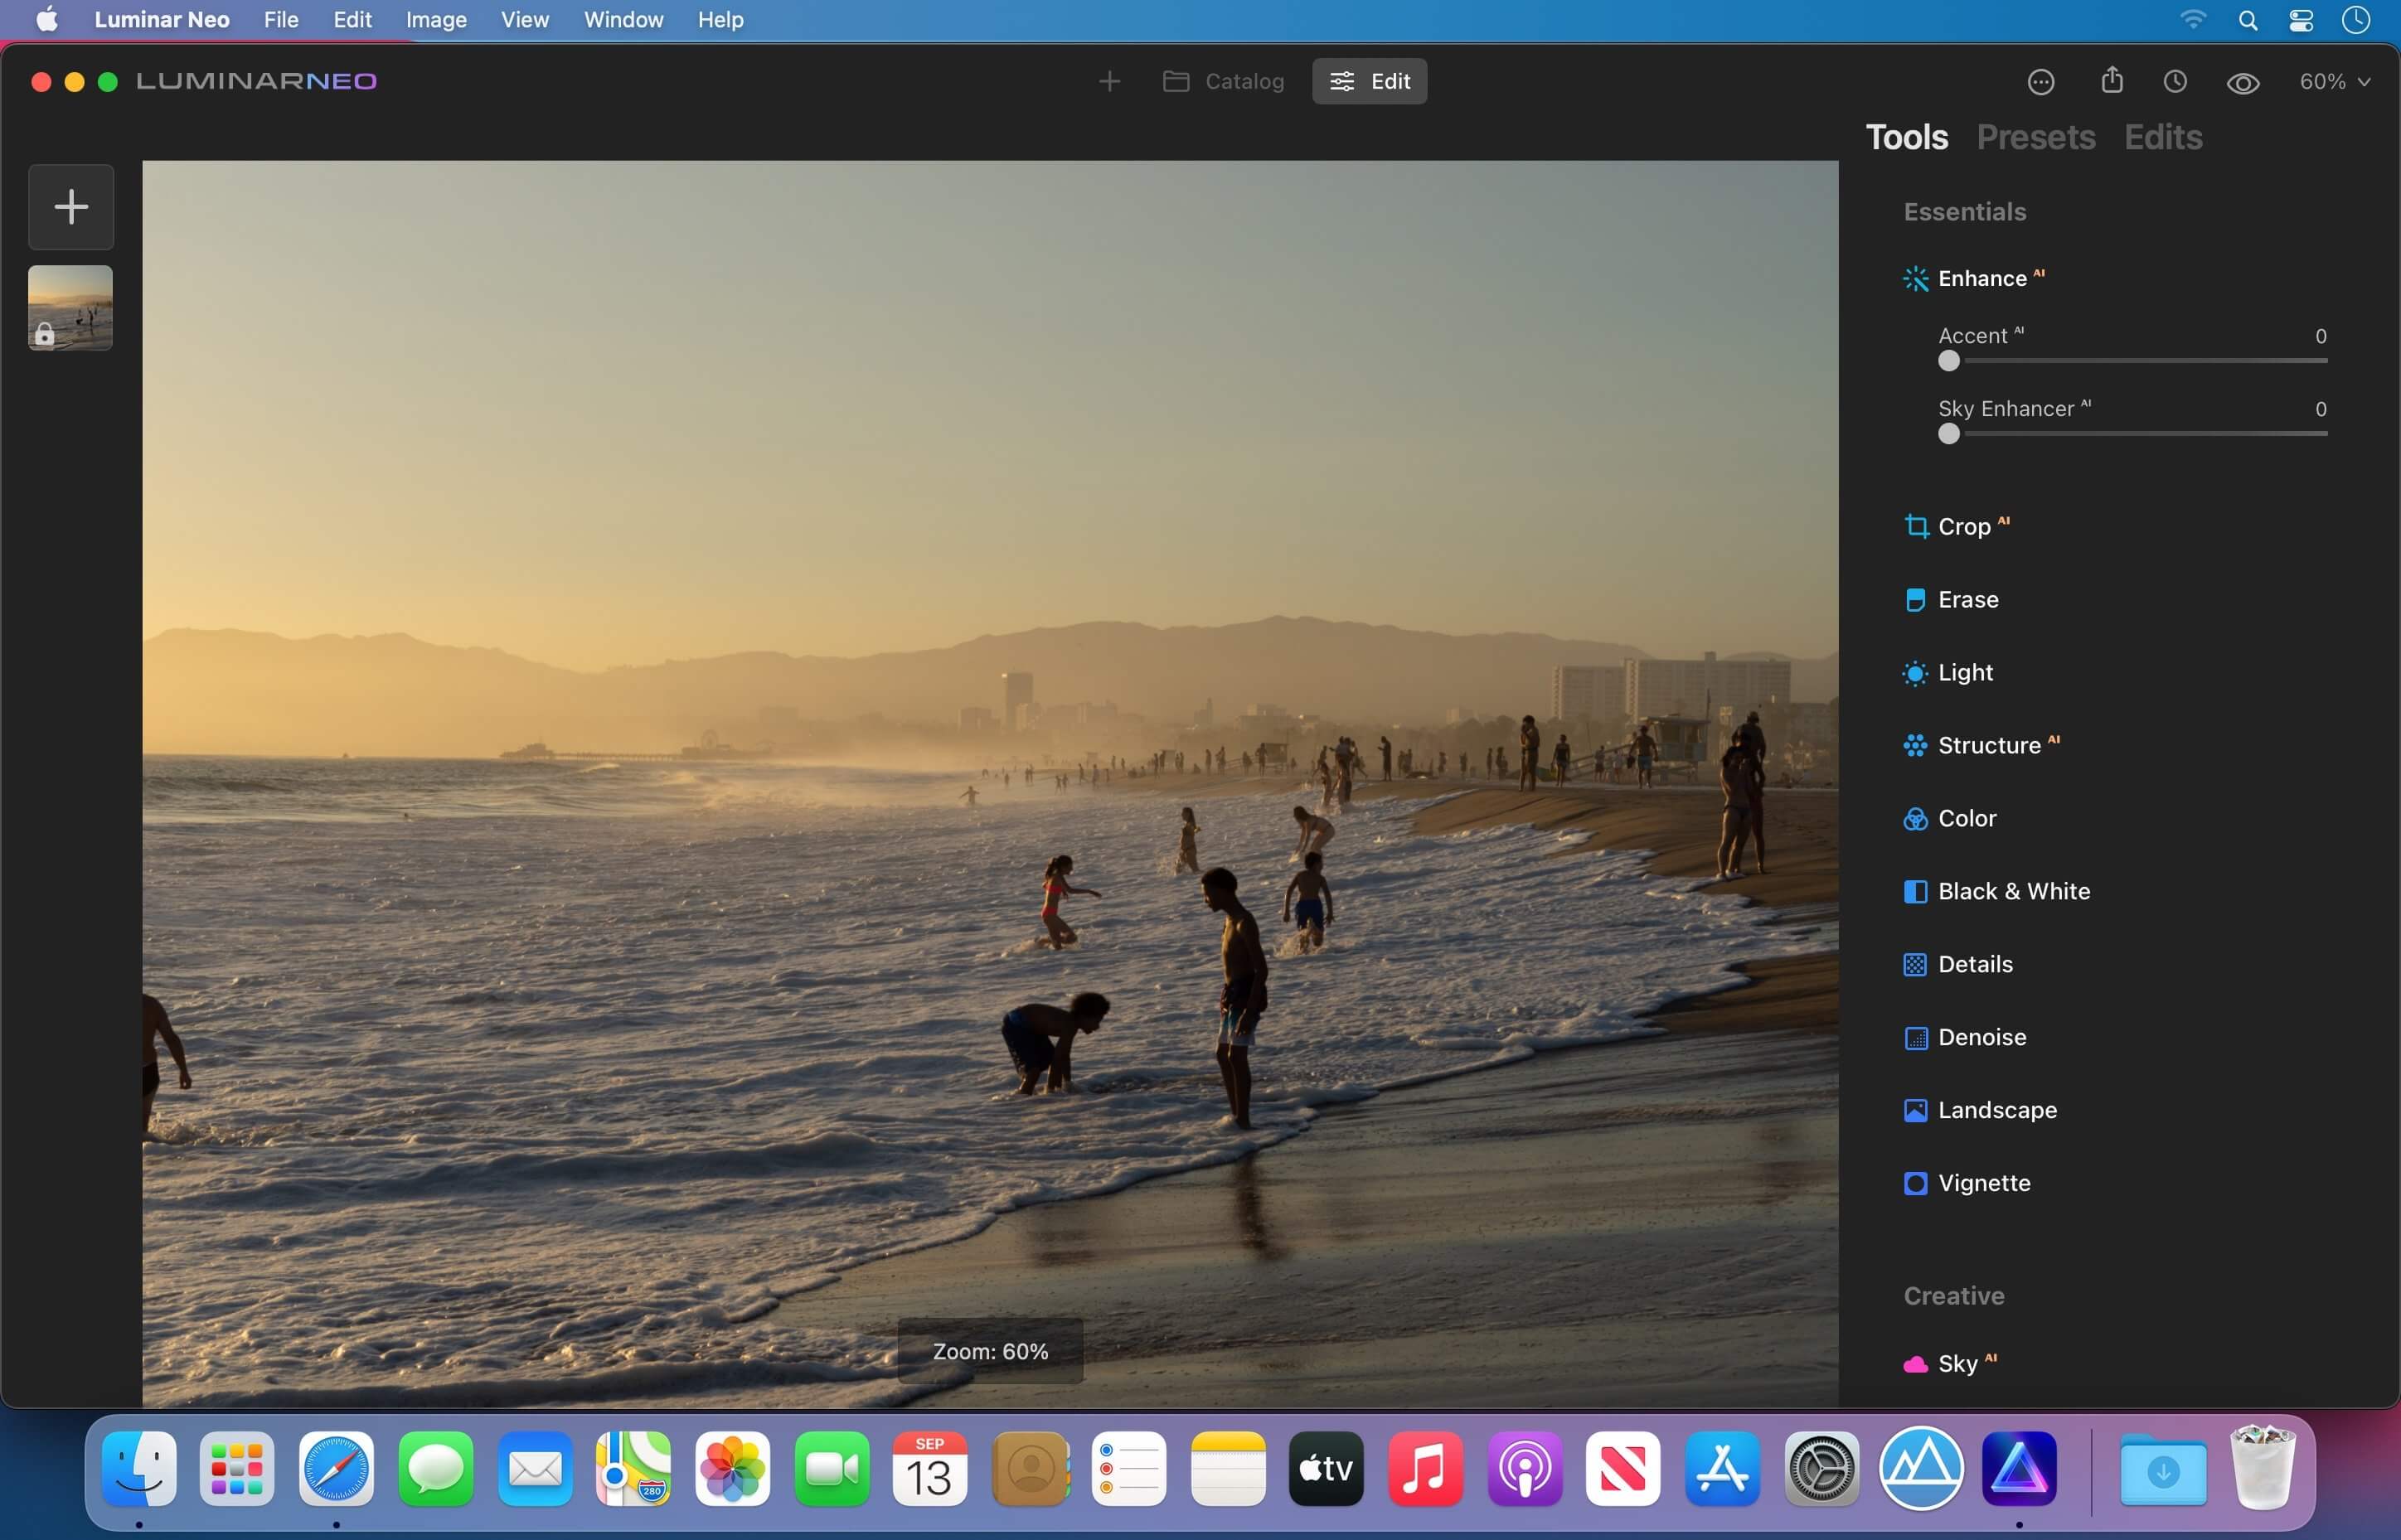Viewport: 2401px width, 1540px height.
Task: Click the Structure AI tool icon
Action: [x=1915, y=746]
